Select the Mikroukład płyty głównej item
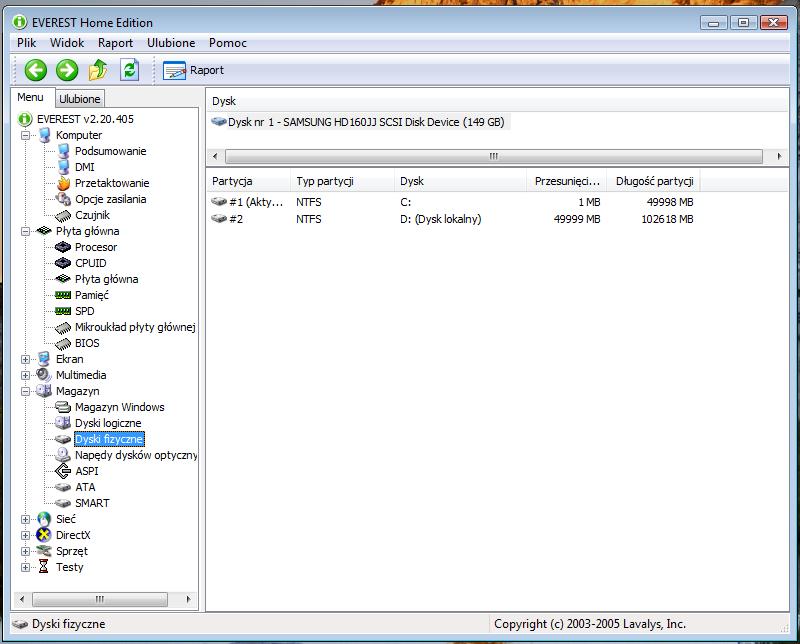The width and height of the screenshot is (800, 644). point(135,327)
